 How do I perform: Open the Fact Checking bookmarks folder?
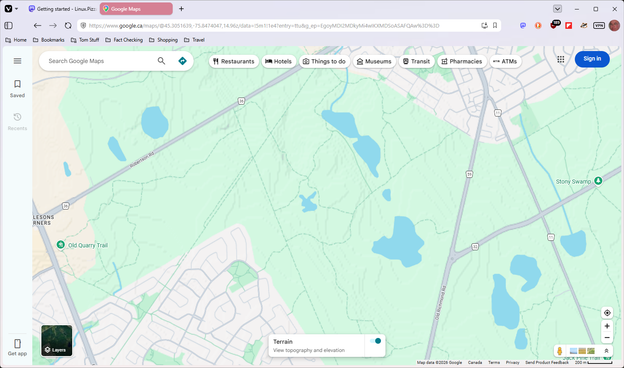124,40
